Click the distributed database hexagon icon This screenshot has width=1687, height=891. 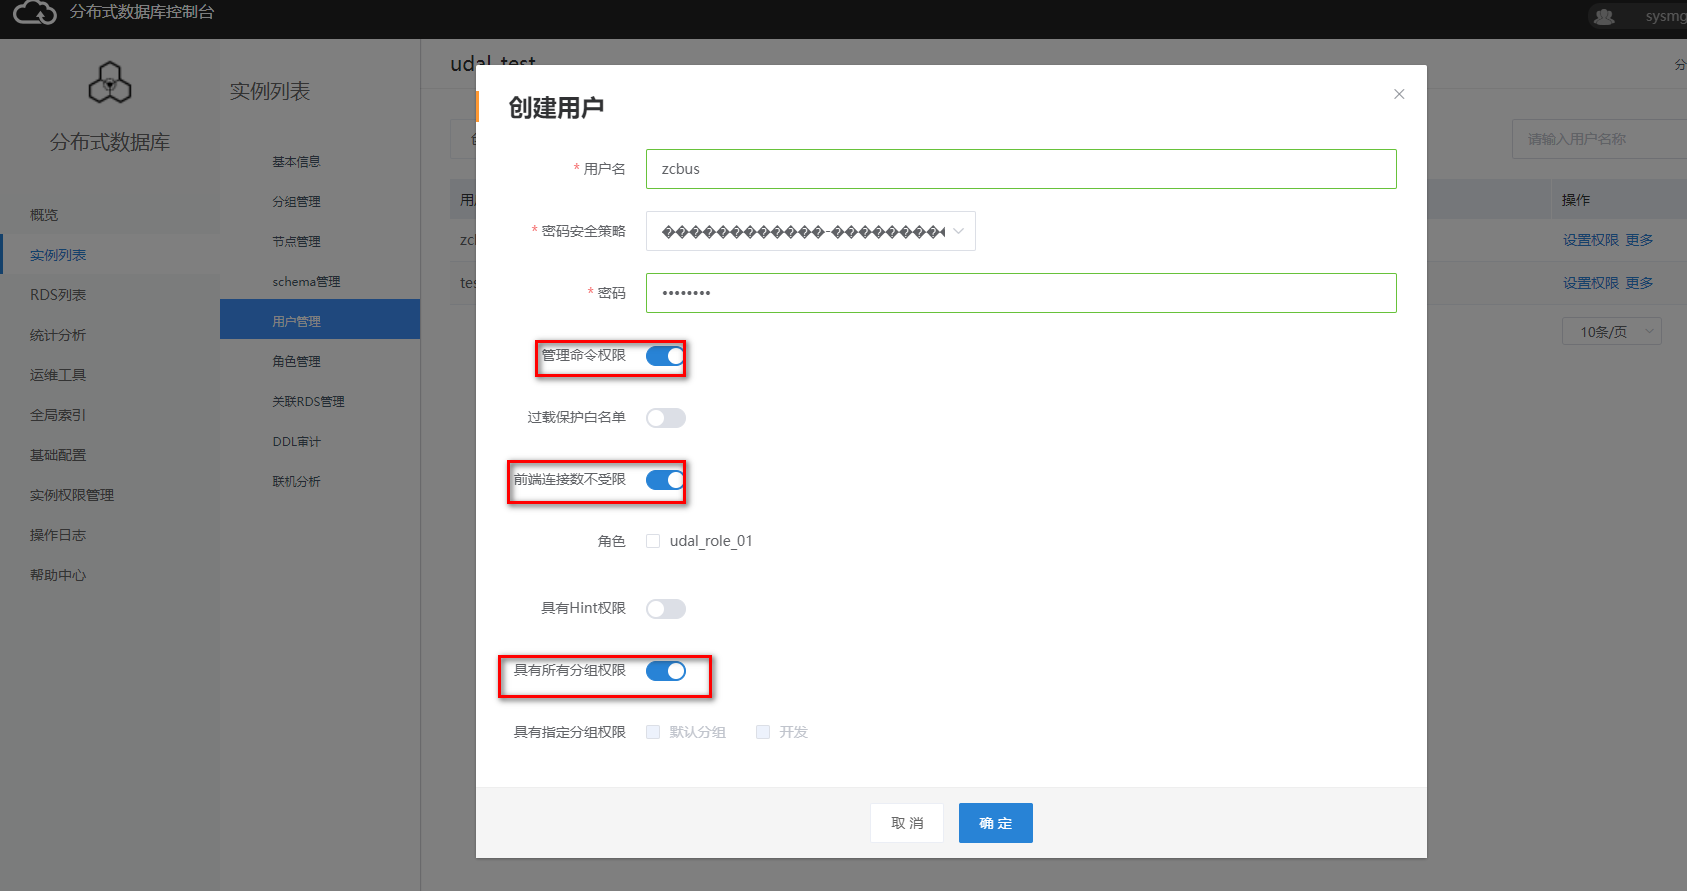(110, 83)
